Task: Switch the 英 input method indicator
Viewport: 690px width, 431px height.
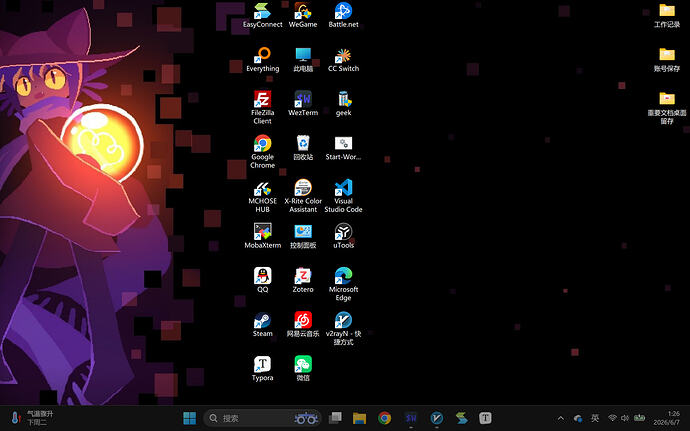Action: point(595,418)
